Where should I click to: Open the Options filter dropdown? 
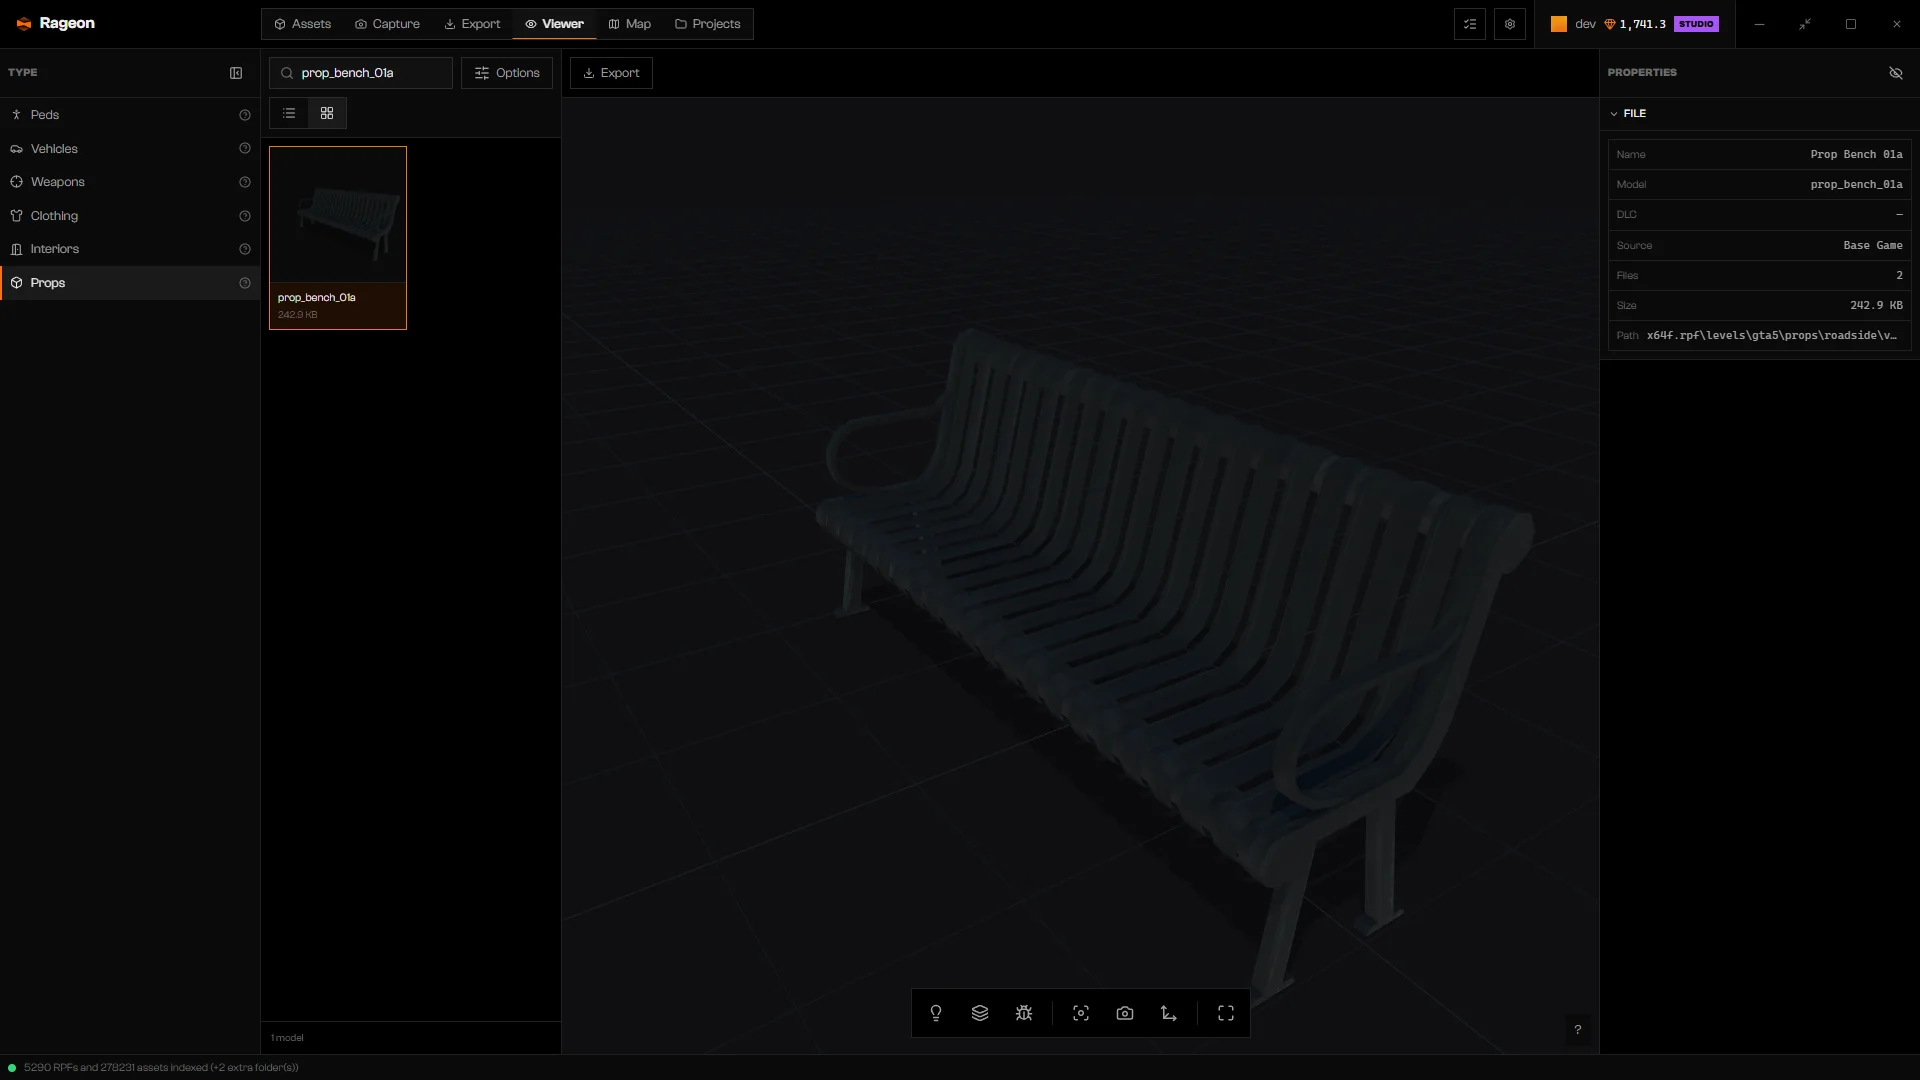507,73
